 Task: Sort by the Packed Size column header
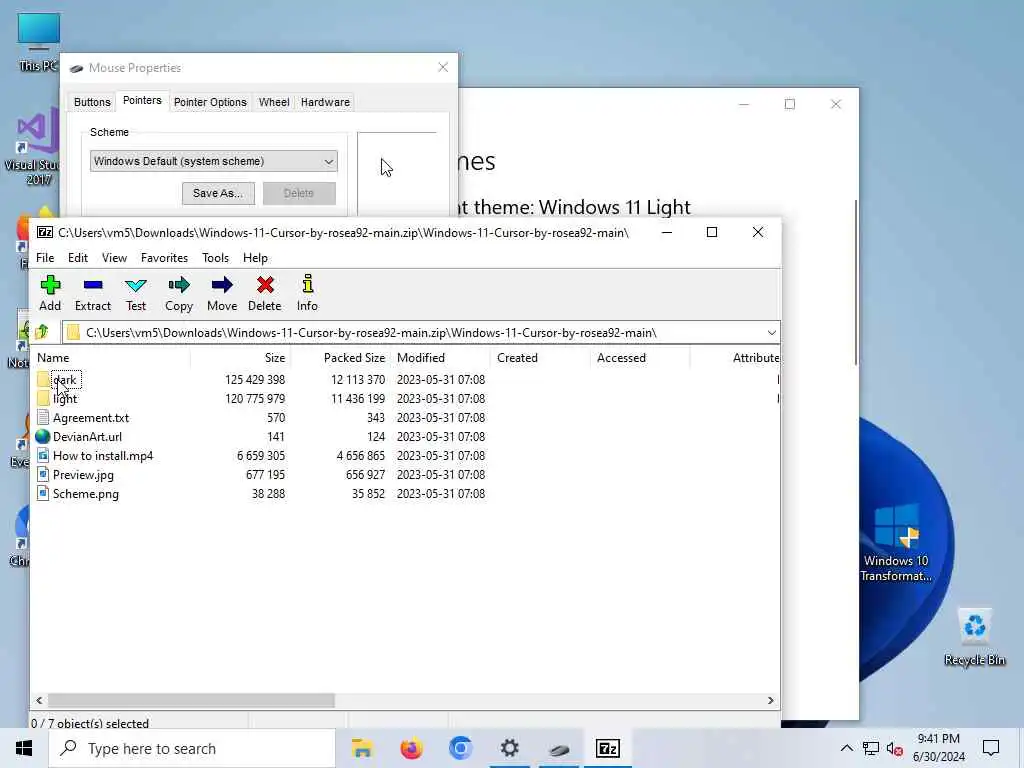(340, 358)
